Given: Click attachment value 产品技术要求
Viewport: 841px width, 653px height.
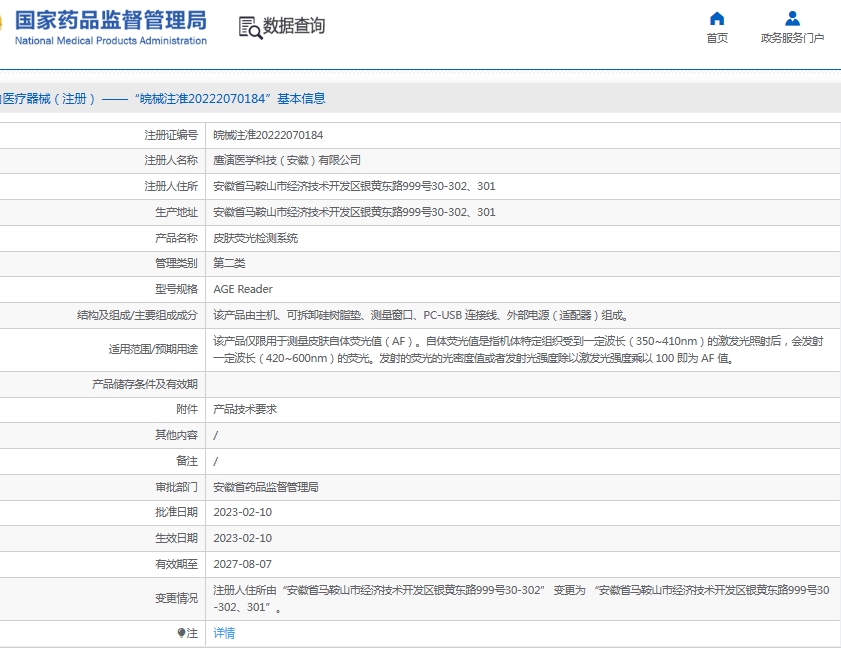Looking at the screenshot, I should point(245,409).
